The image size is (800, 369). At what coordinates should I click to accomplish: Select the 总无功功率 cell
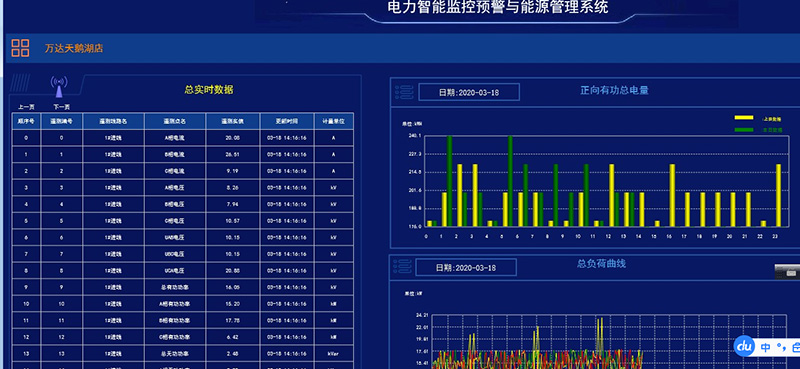(175, 354)
